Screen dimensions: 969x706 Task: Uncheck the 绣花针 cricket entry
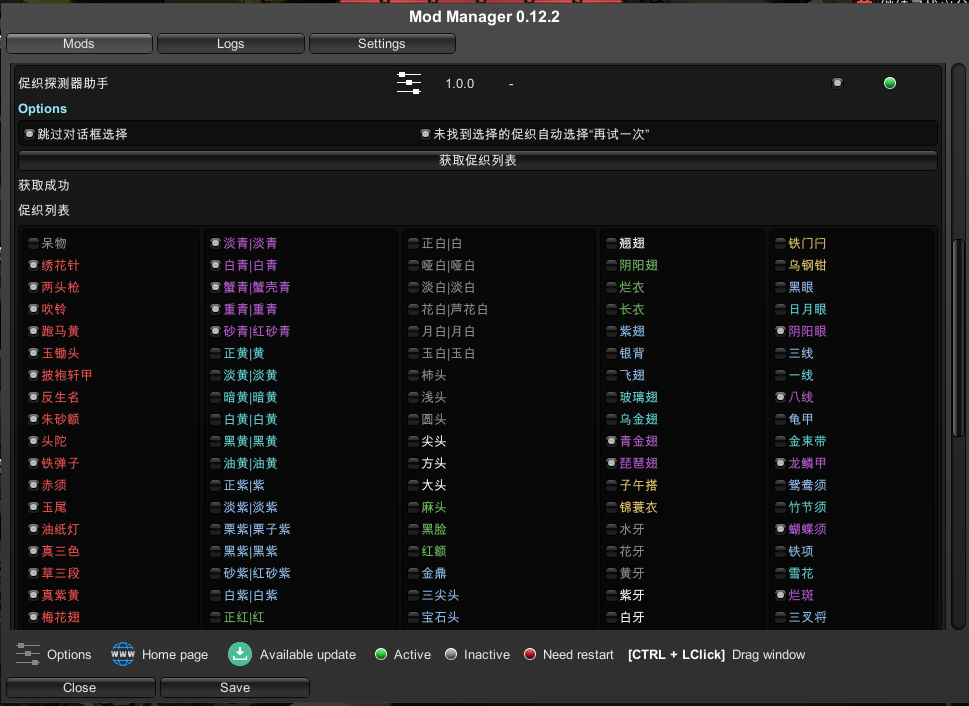tap(34, 265)
